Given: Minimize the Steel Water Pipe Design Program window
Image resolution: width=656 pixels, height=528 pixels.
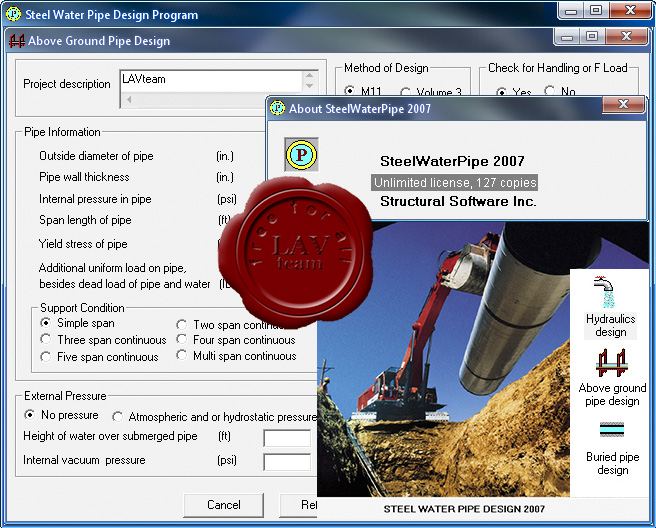Looking at the screenshot, I should (571, 10).
